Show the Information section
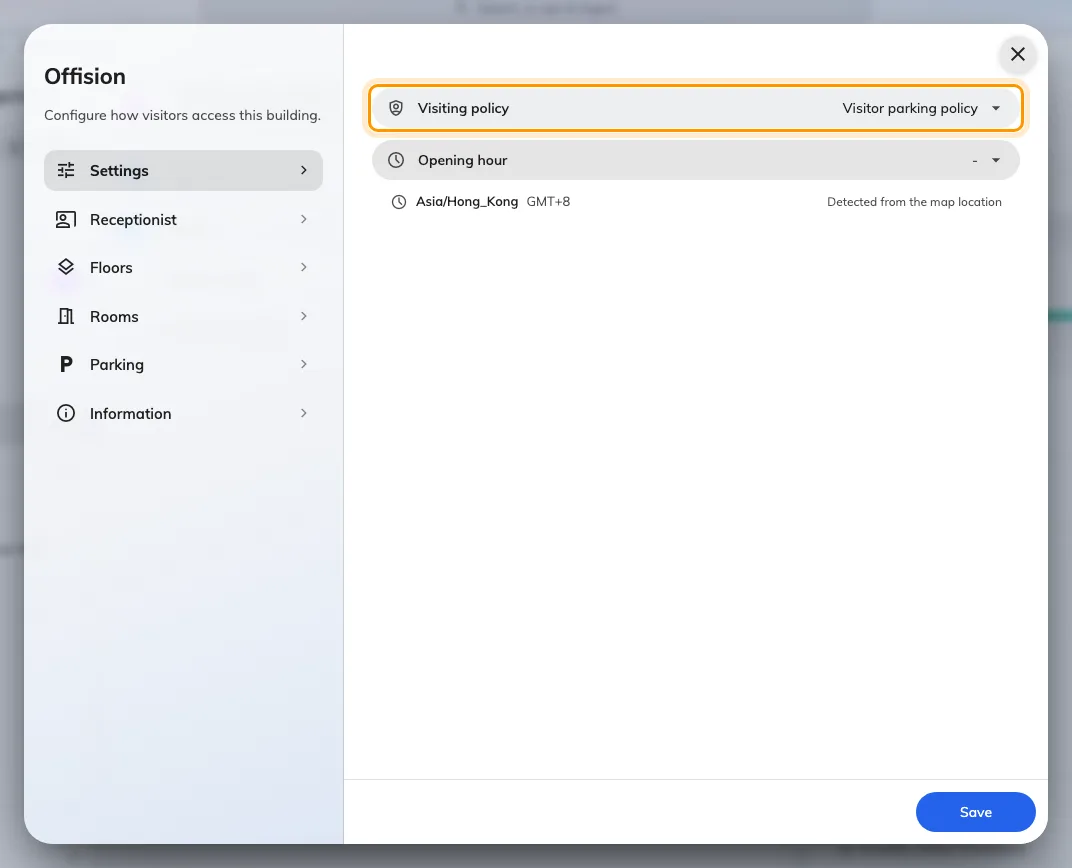The width and height of the screenshot is (1072, 868). [x=183, y=413]
